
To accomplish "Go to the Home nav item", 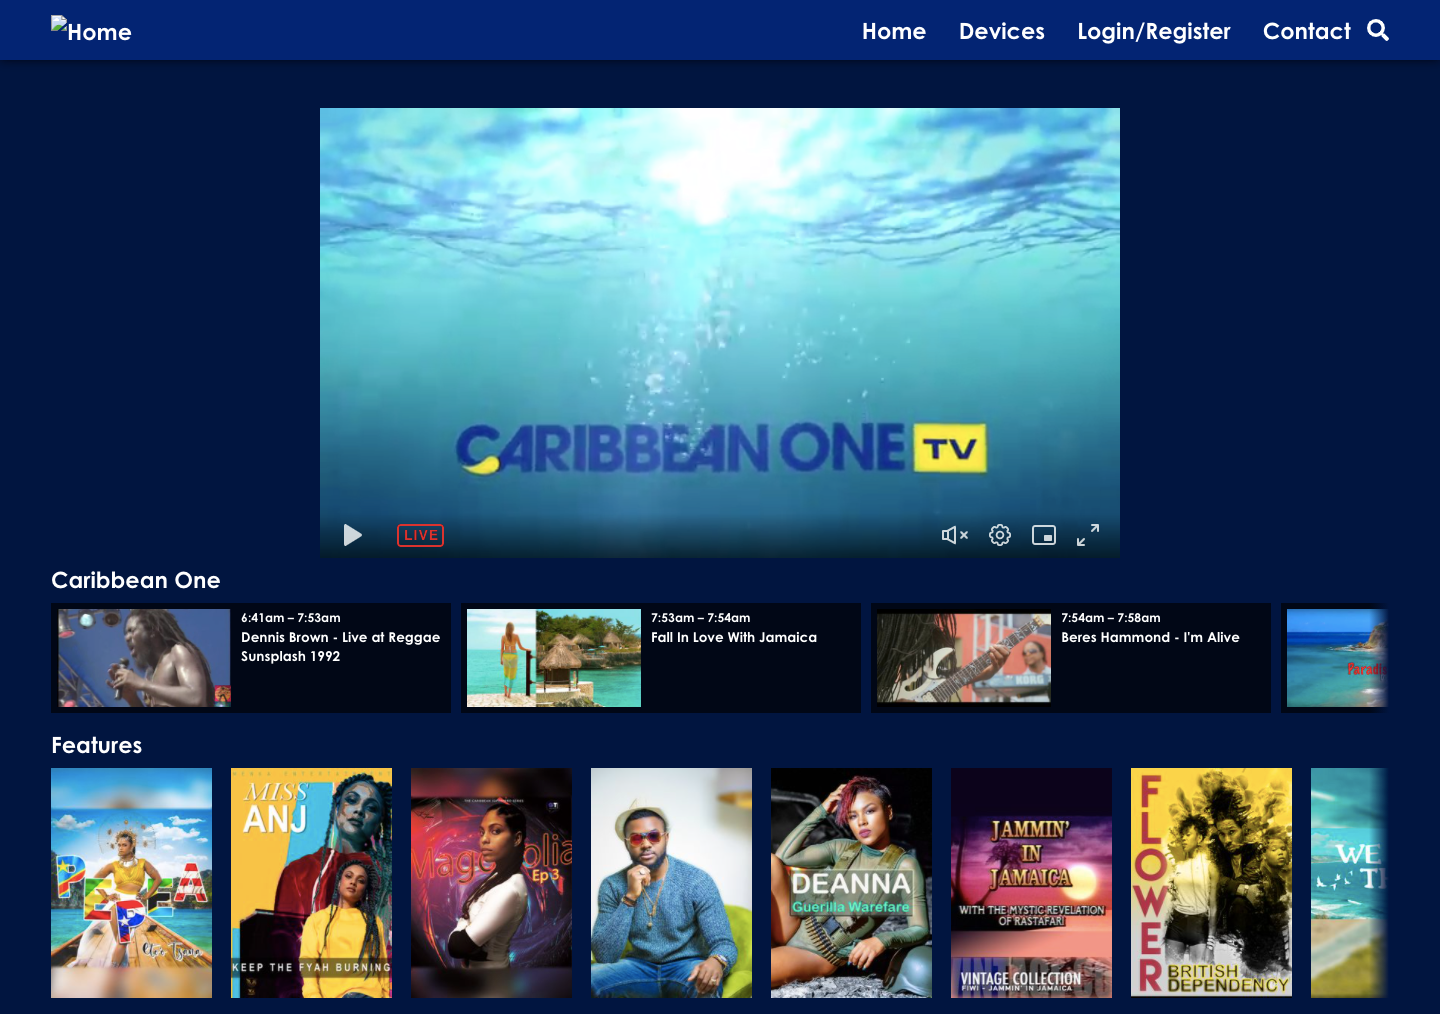I will [894, 31].
